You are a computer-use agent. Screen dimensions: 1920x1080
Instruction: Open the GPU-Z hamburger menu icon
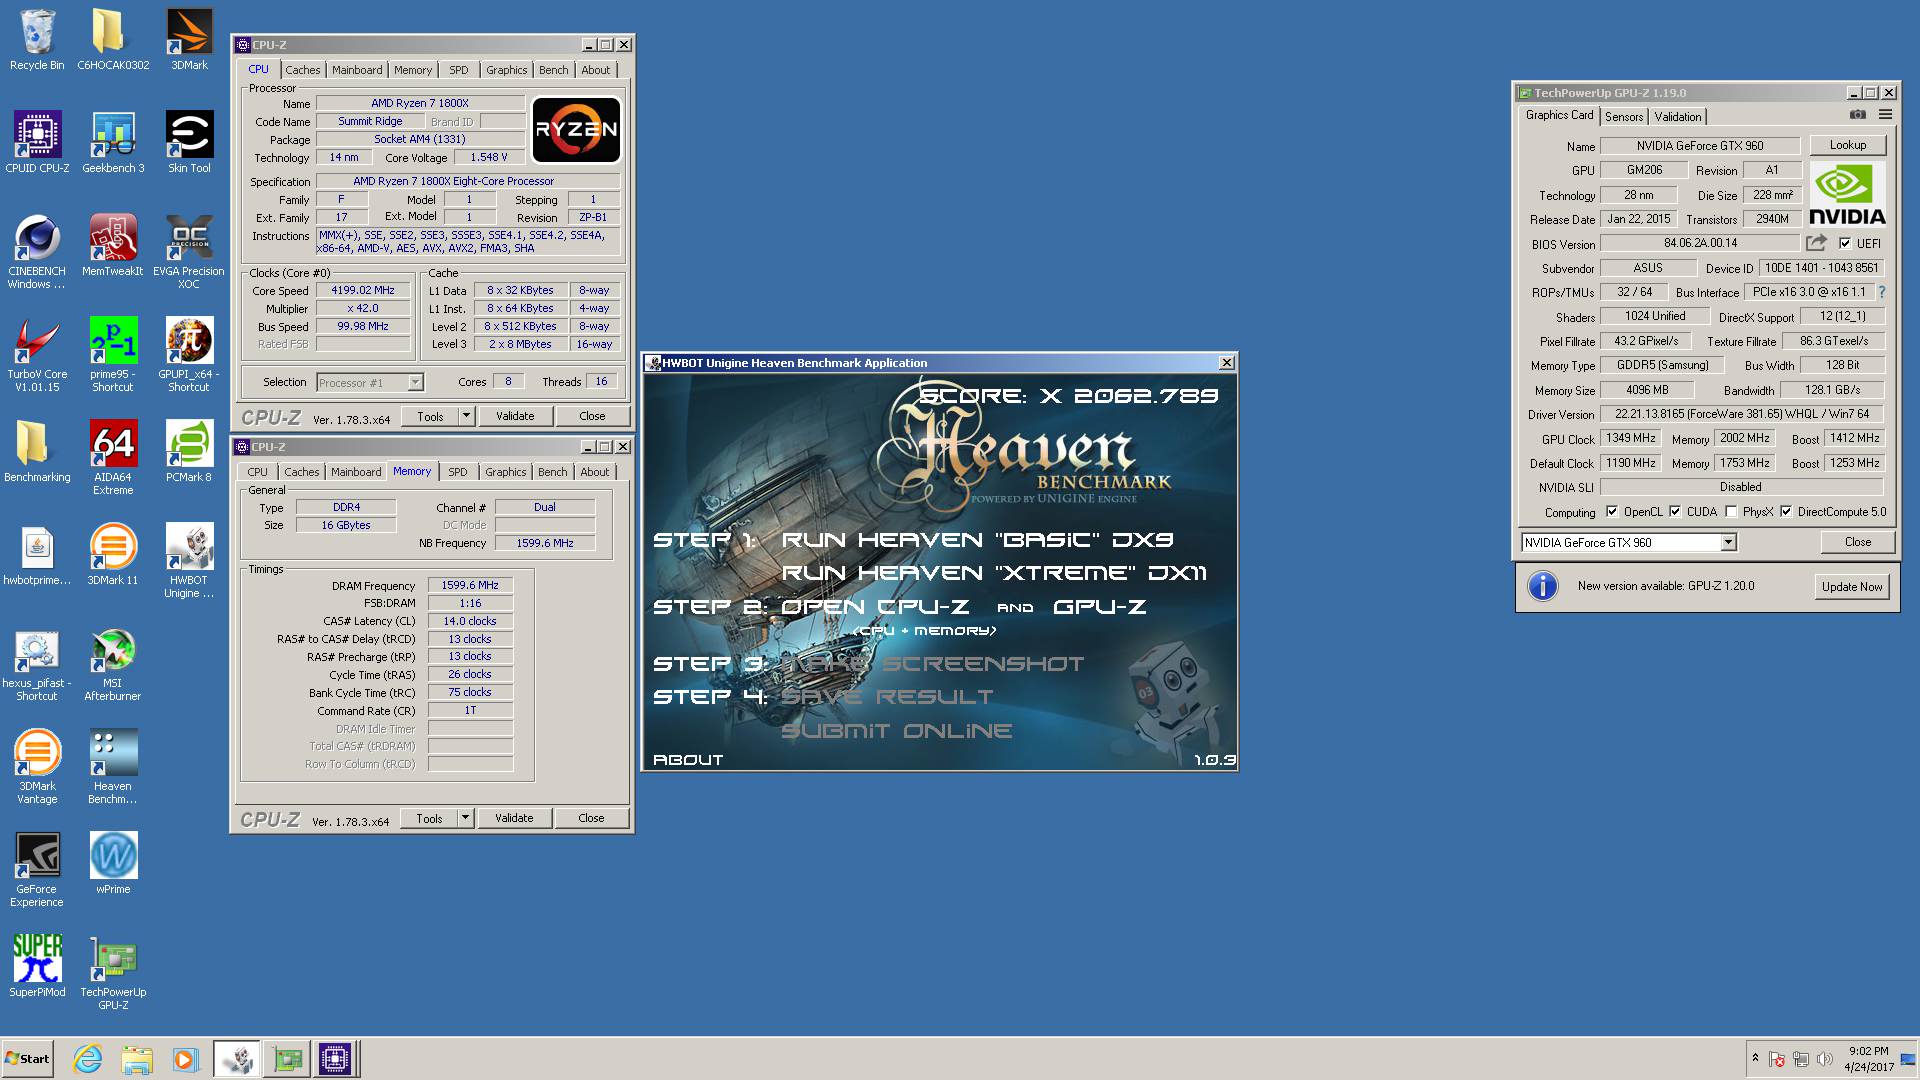pos(1885,115)
